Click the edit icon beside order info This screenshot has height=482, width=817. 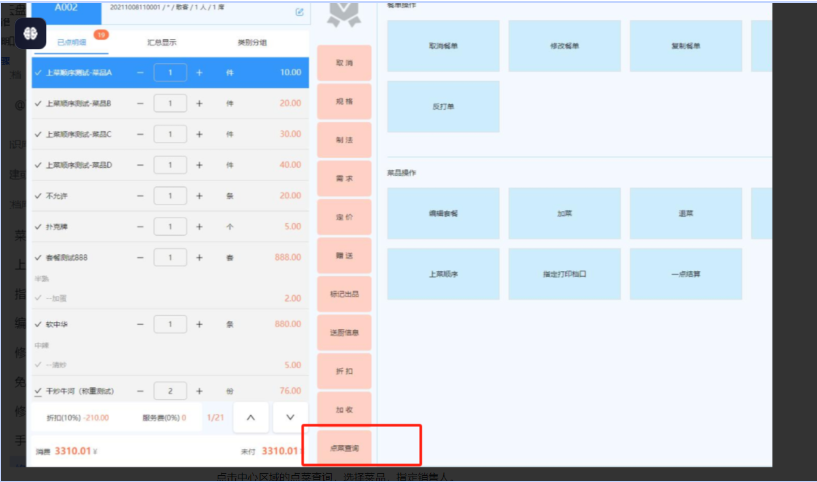pyautogui.click(x=299, y=12)
